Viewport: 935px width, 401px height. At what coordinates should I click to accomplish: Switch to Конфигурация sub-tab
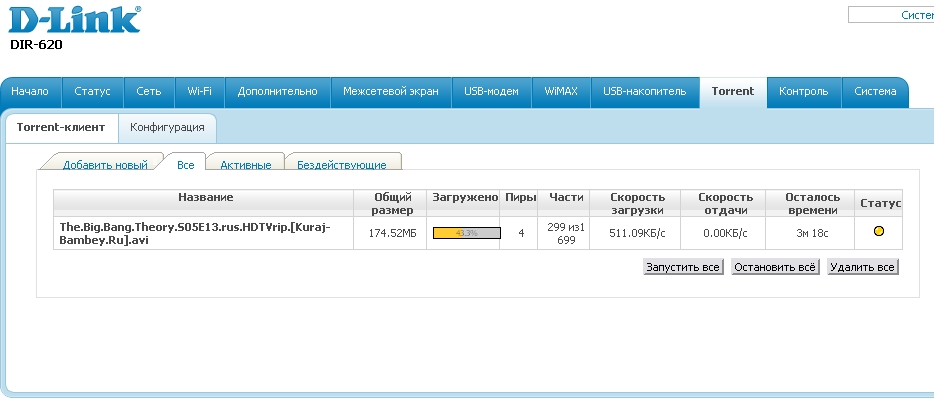[167, 128]
